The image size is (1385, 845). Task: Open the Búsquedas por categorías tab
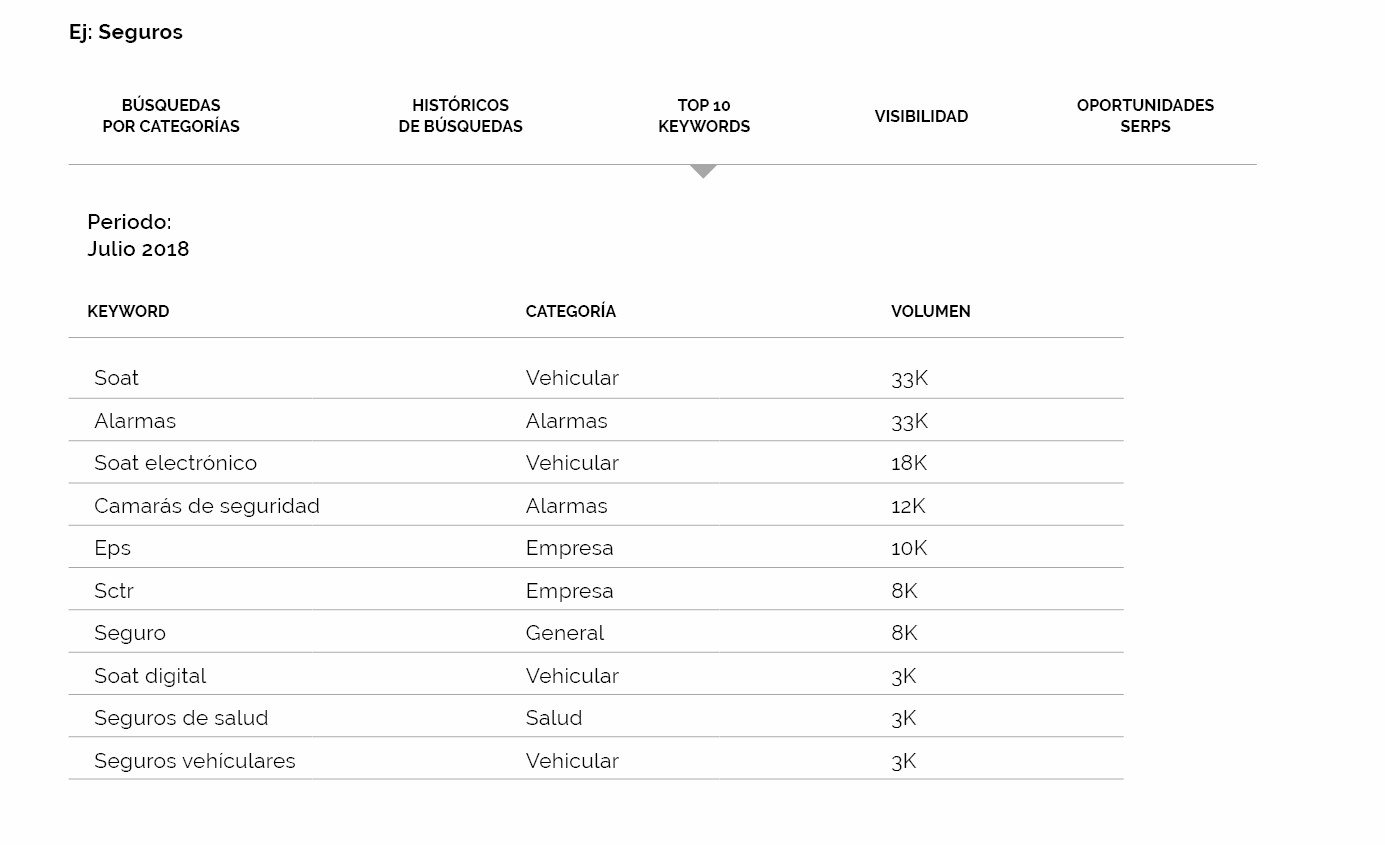pos(171,116)
